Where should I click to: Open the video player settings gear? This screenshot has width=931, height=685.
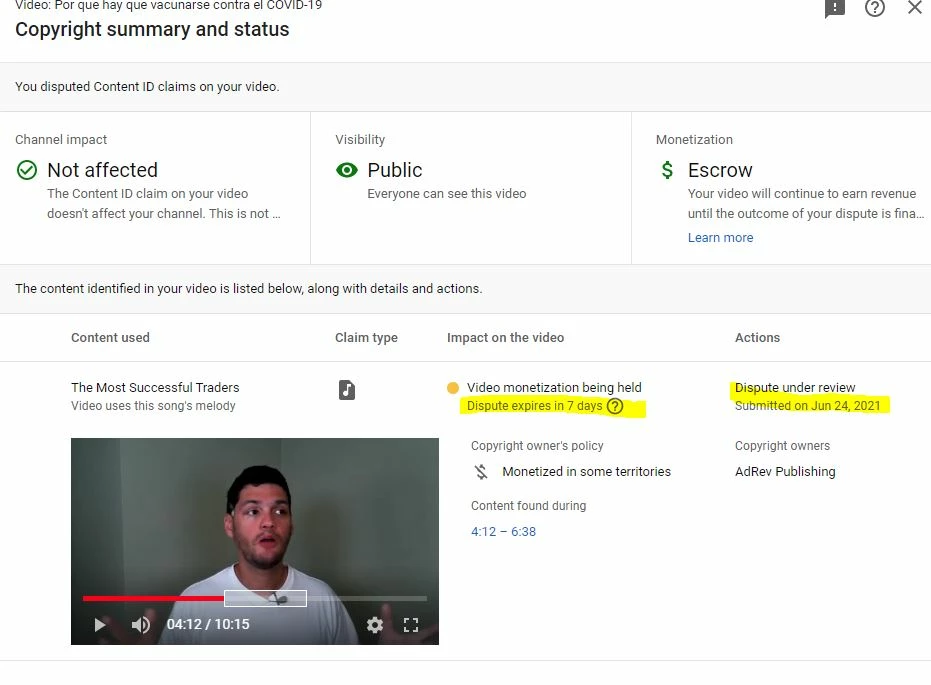coord(375,624)
